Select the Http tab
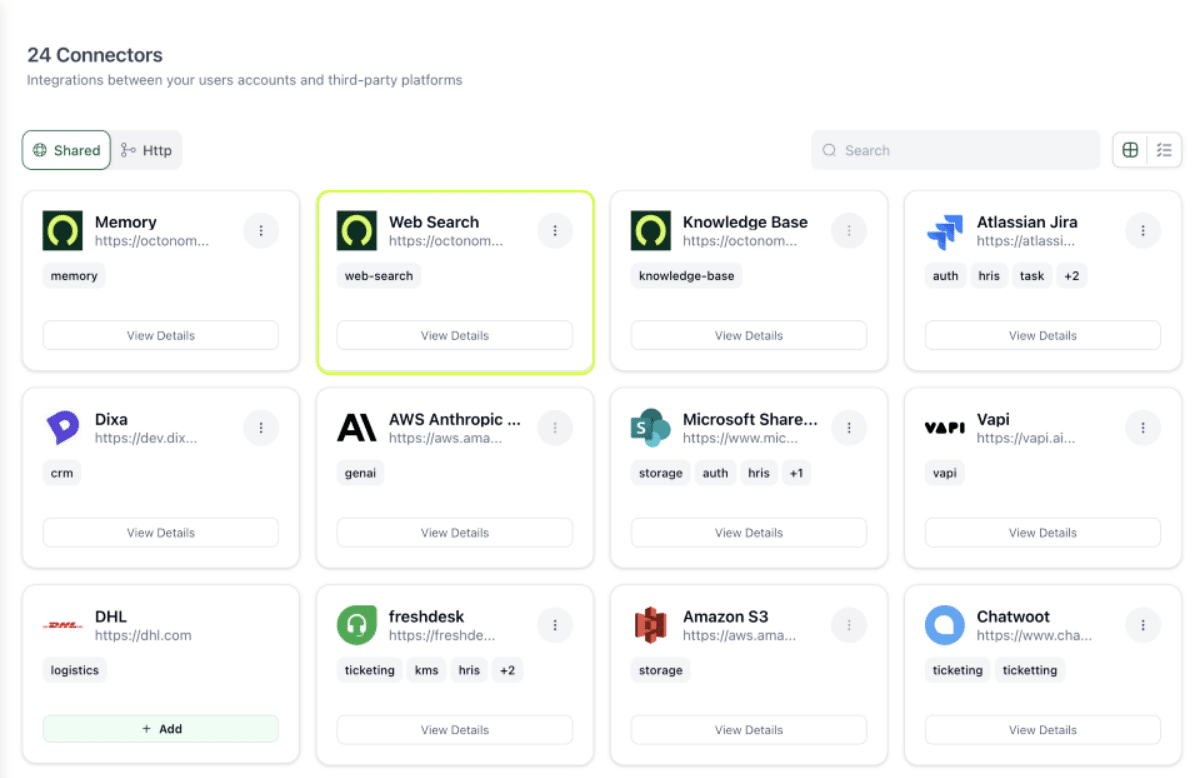 [147, 150]
